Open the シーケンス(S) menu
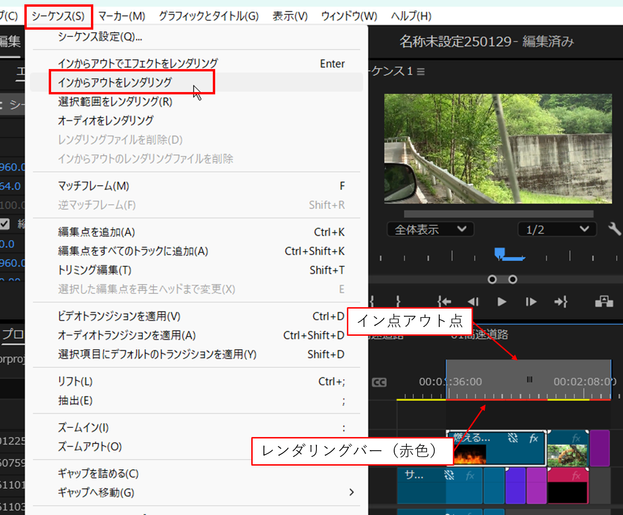 coord(58,16)
